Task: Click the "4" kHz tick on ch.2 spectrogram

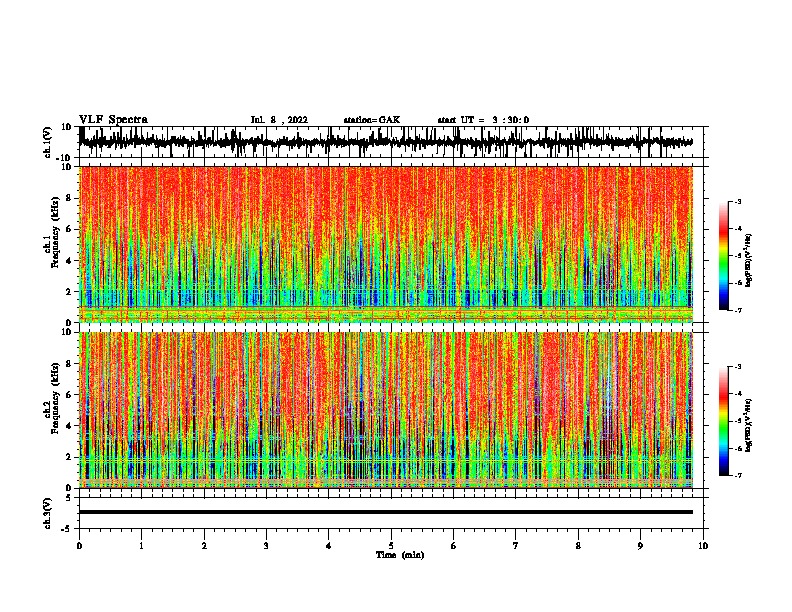Action: (69, 426)
